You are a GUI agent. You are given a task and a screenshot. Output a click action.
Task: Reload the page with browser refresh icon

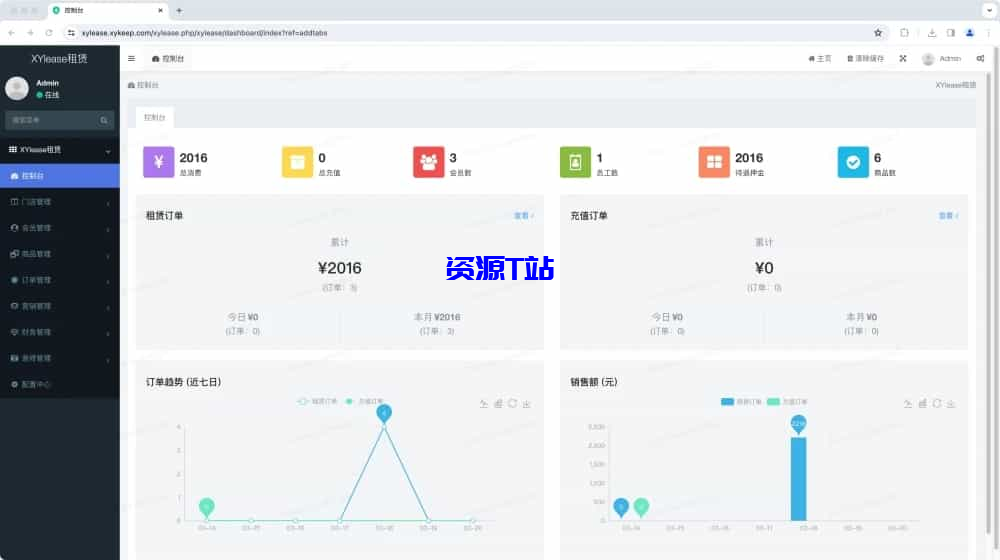tap(49, 33)
